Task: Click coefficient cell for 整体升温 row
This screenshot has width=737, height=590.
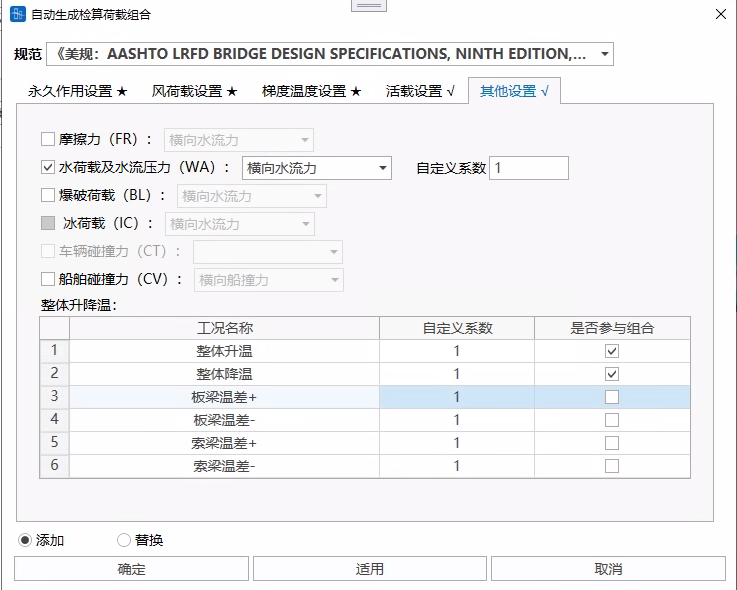Action: 456,351
